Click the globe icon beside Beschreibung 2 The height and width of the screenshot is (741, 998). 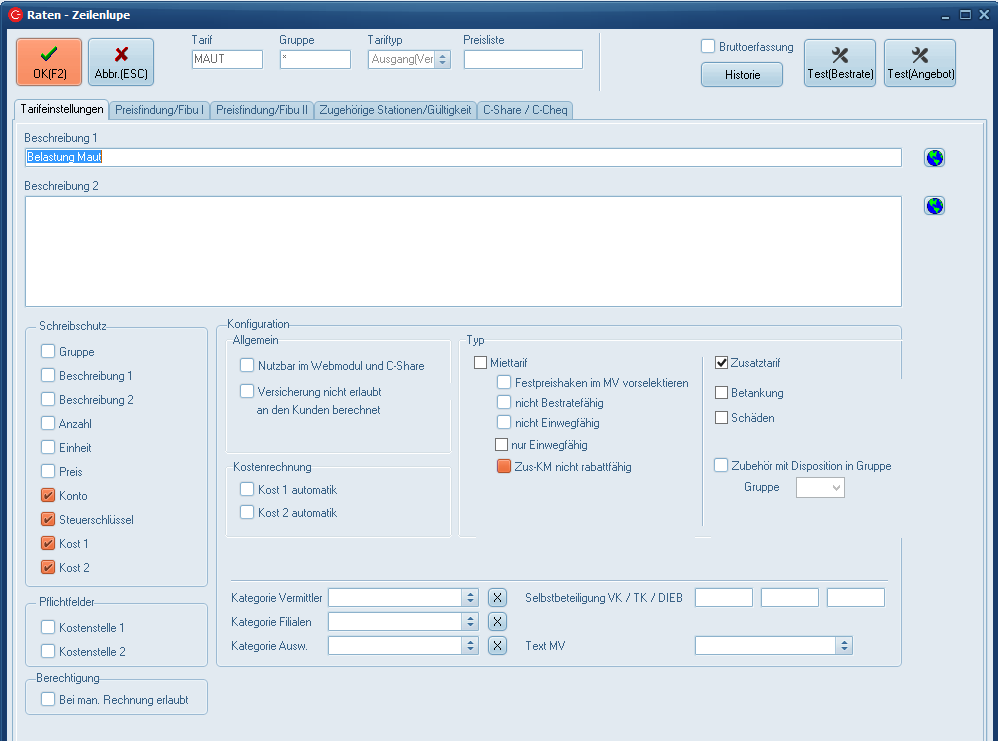(x=934, y=206)
